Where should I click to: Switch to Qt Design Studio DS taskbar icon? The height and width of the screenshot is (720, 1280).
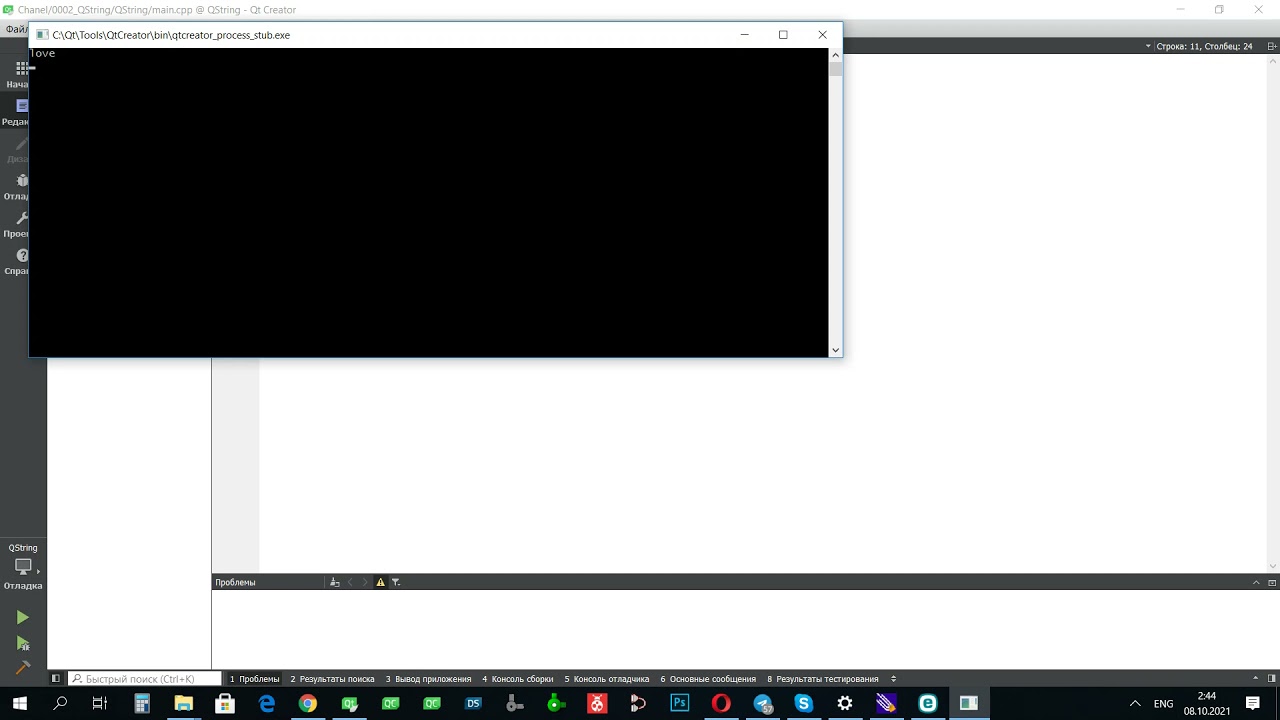coord(474,704)
